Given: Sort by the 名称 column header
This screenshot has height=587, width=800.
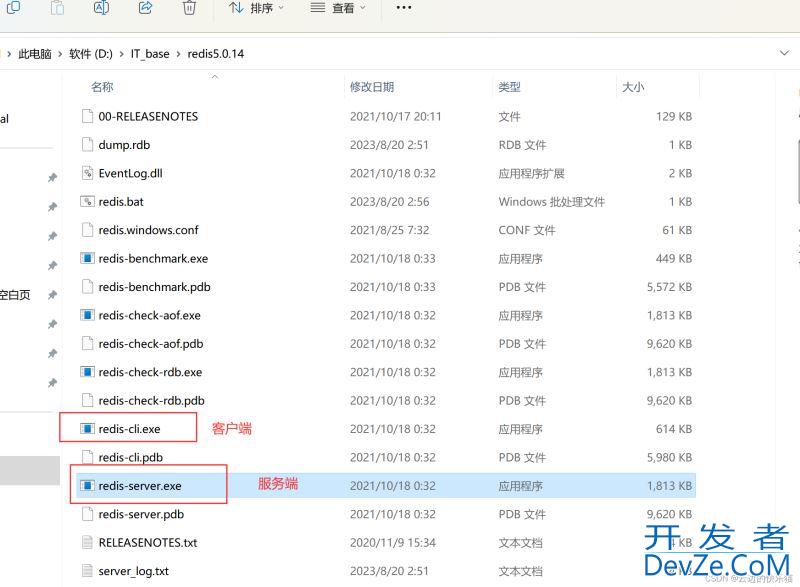Looking at the screenshot, I should click(x=102, y=88).
